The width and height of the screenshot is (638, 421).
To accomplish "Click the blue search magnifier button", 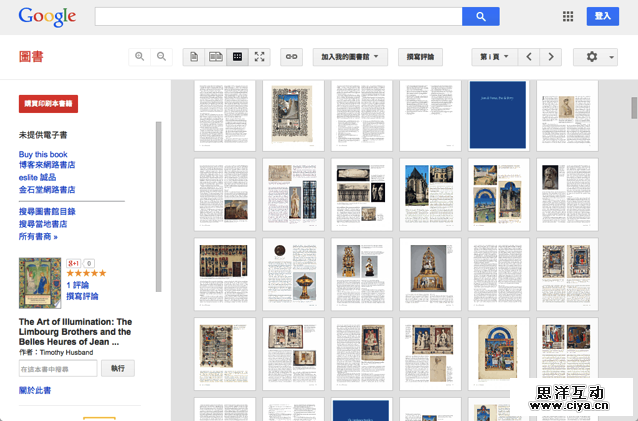I will 480,16.
